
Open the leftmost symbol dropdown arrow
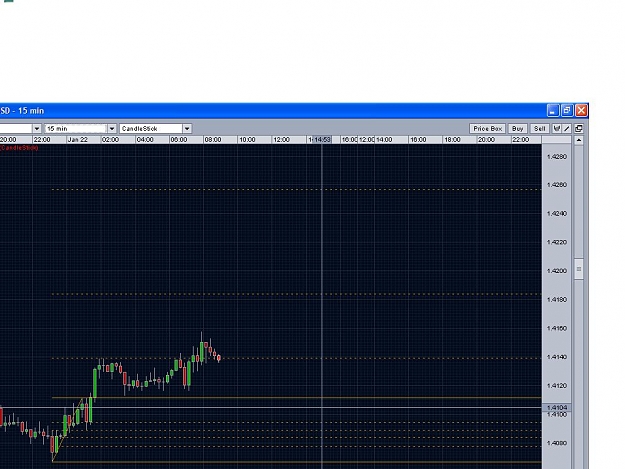tap(37, 129)
